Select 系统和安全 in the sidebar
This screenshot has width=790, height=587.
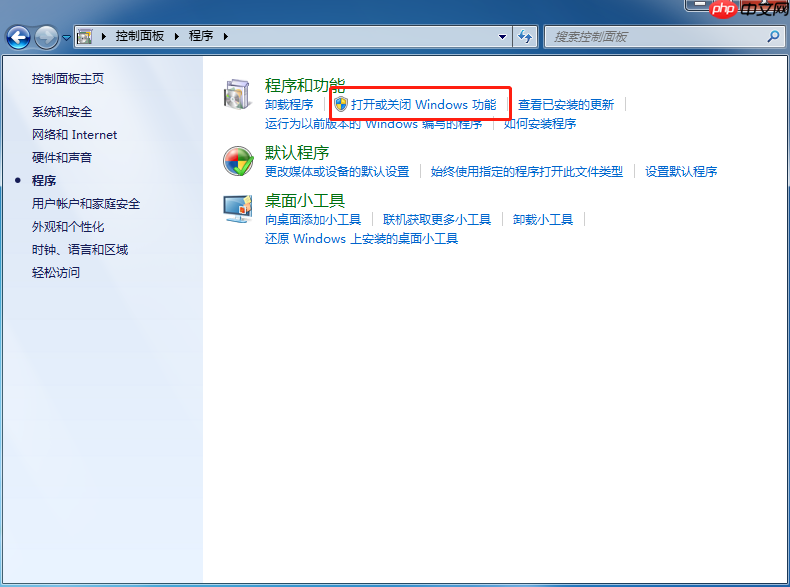(62, 112)
